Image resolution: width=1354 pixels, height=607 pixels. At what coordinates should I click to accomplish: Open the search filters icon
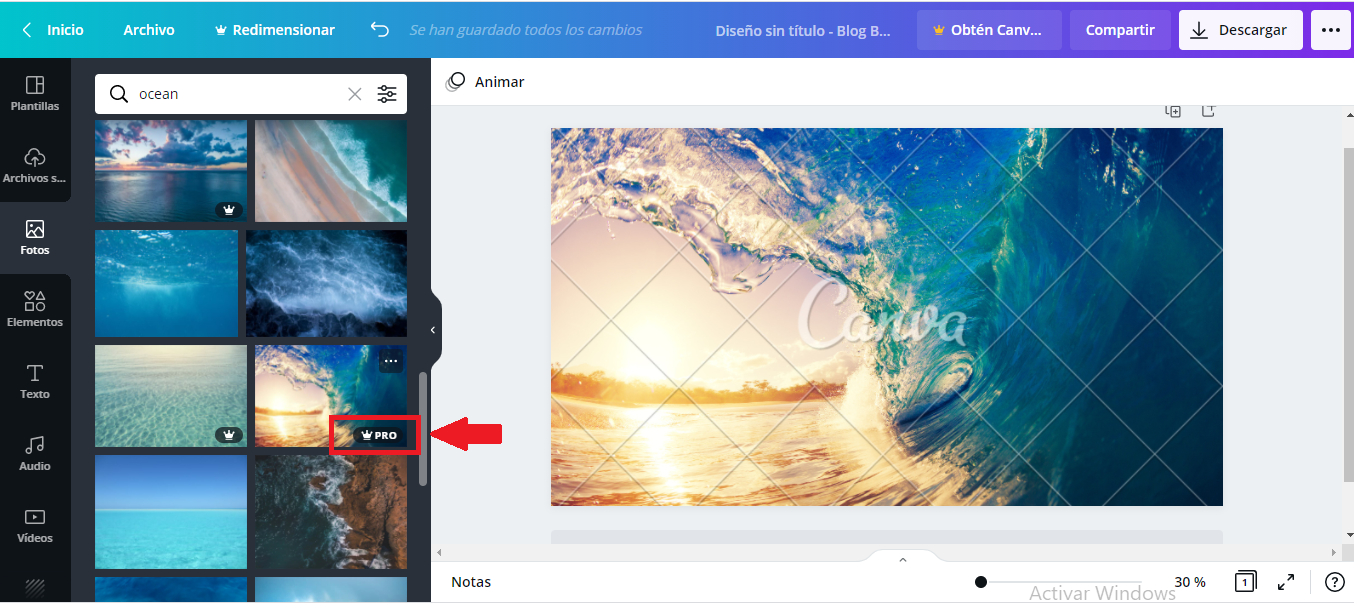[x=387, y=94]
